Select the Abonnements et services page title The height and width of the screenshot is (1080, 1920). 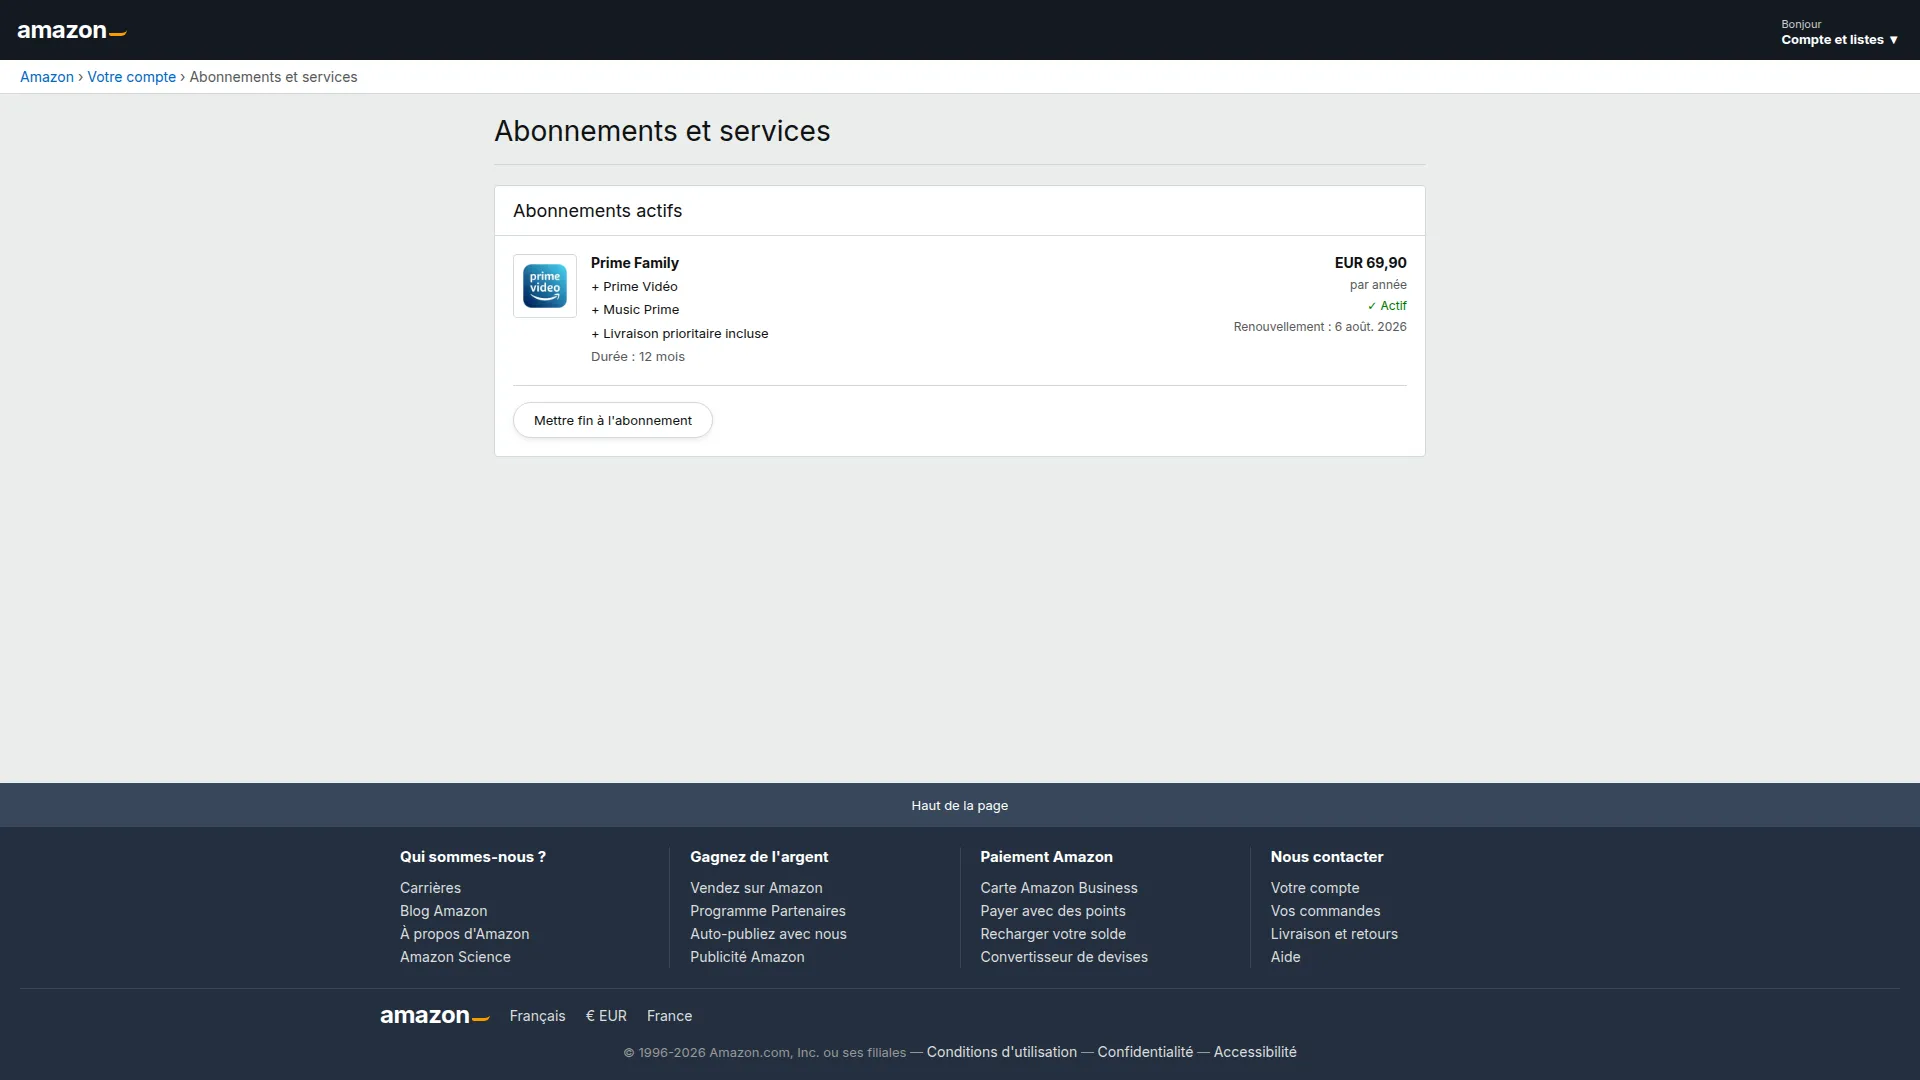pyautogui.click(x=662, y=131)
